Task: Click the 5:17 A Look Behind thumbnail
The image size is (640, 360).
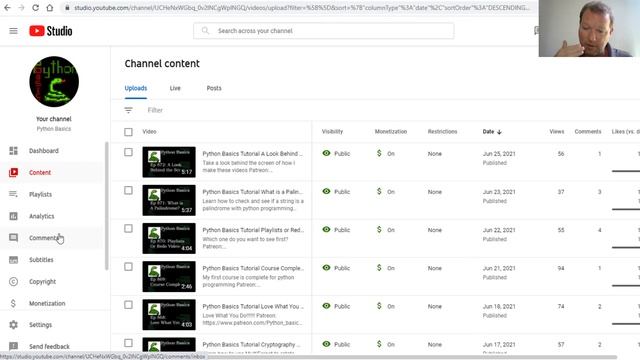Action: click(x=169, y=162)
